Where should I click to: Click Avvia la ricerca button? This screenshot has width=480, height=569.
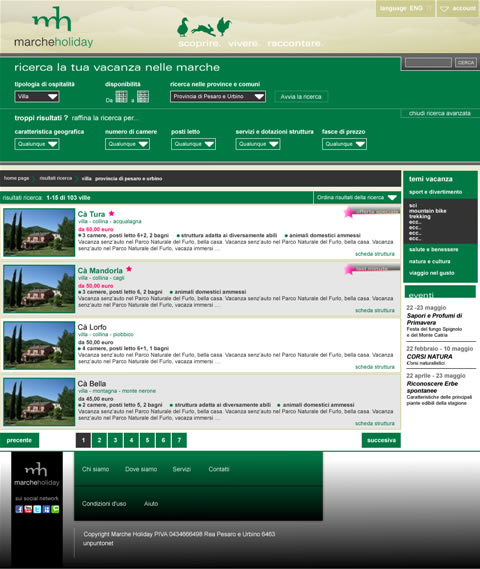[x=301, y=97]
